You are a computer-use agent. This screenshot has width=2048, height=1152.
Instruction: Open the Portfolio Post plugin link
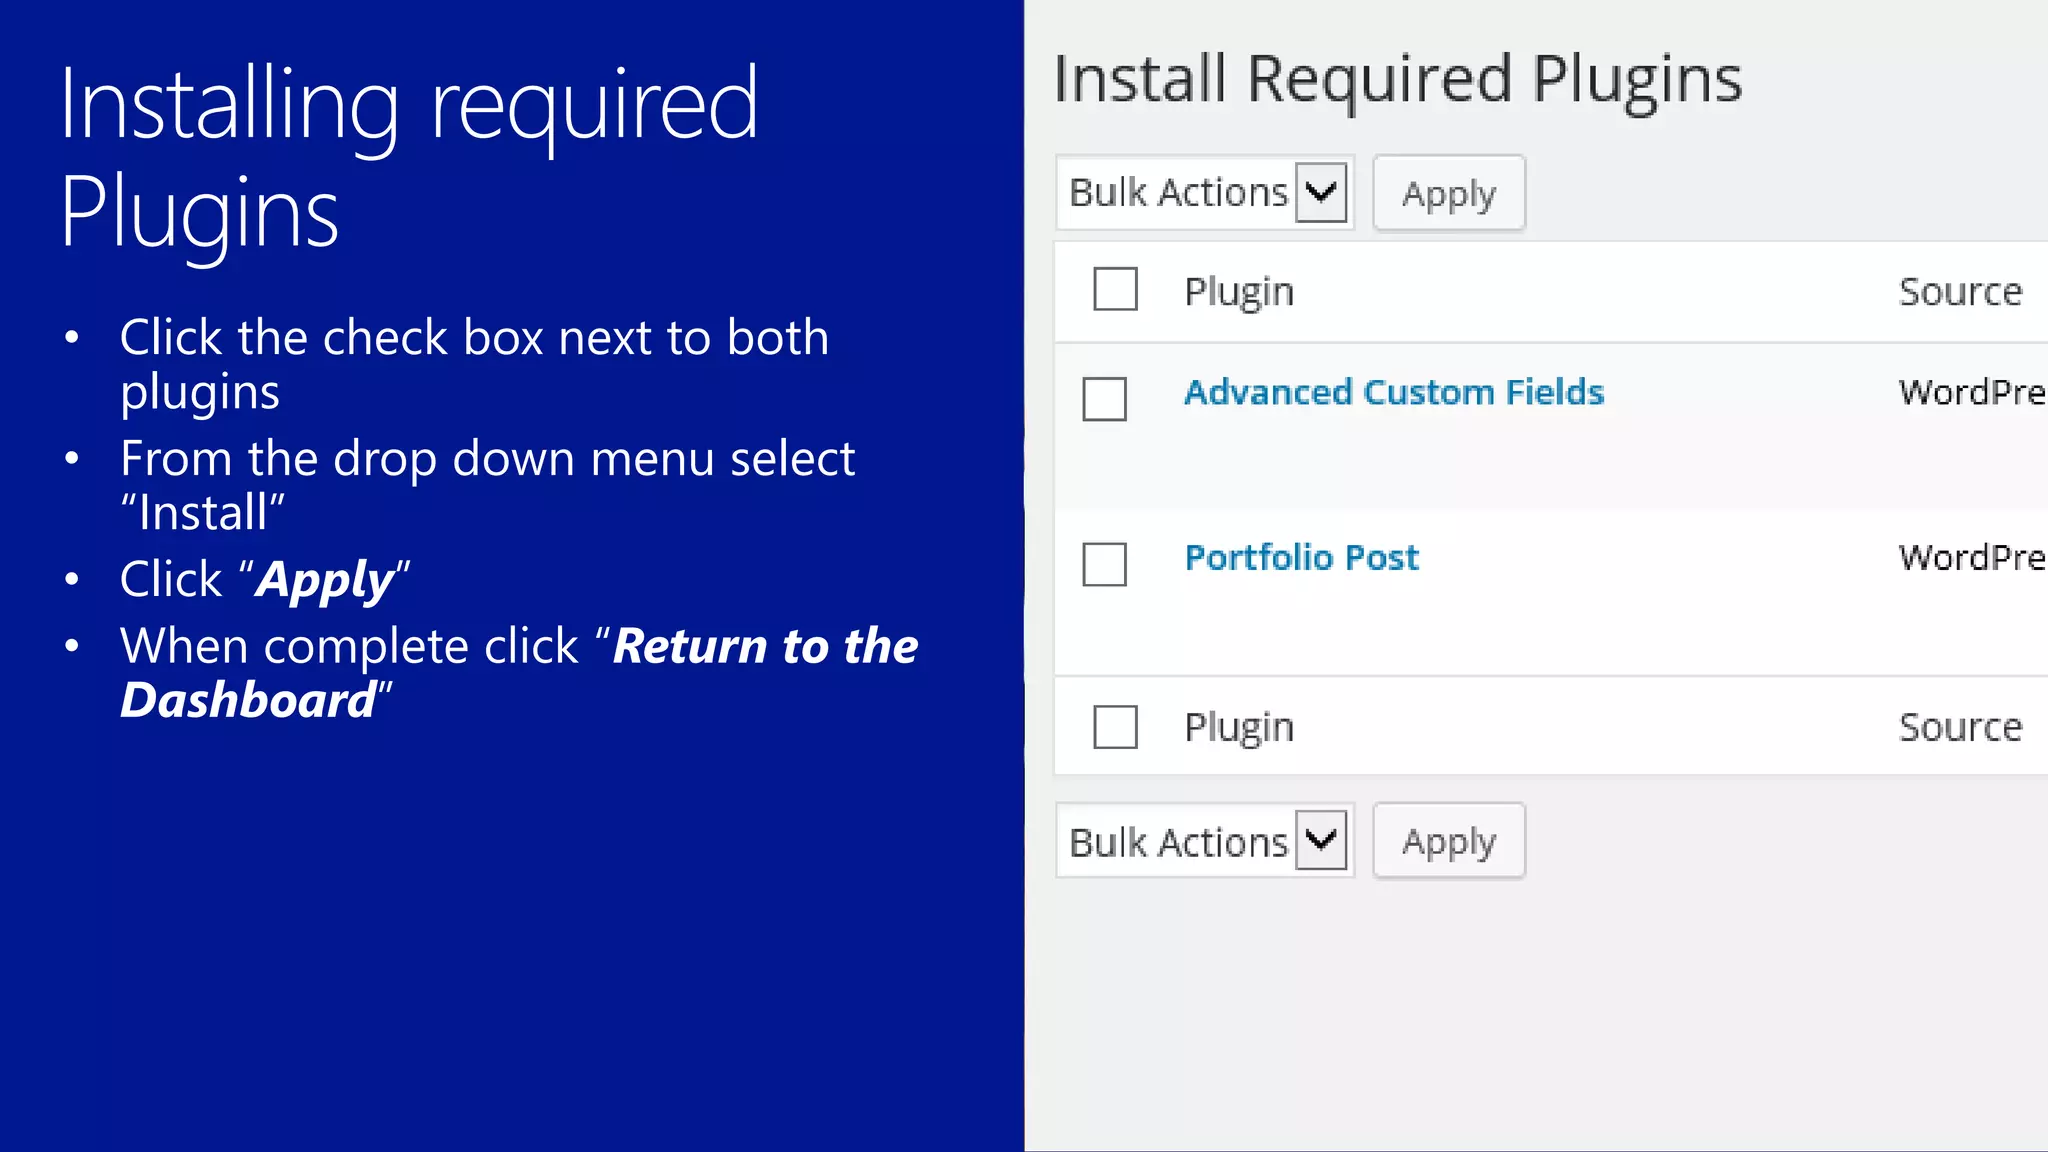[1301, 557]
